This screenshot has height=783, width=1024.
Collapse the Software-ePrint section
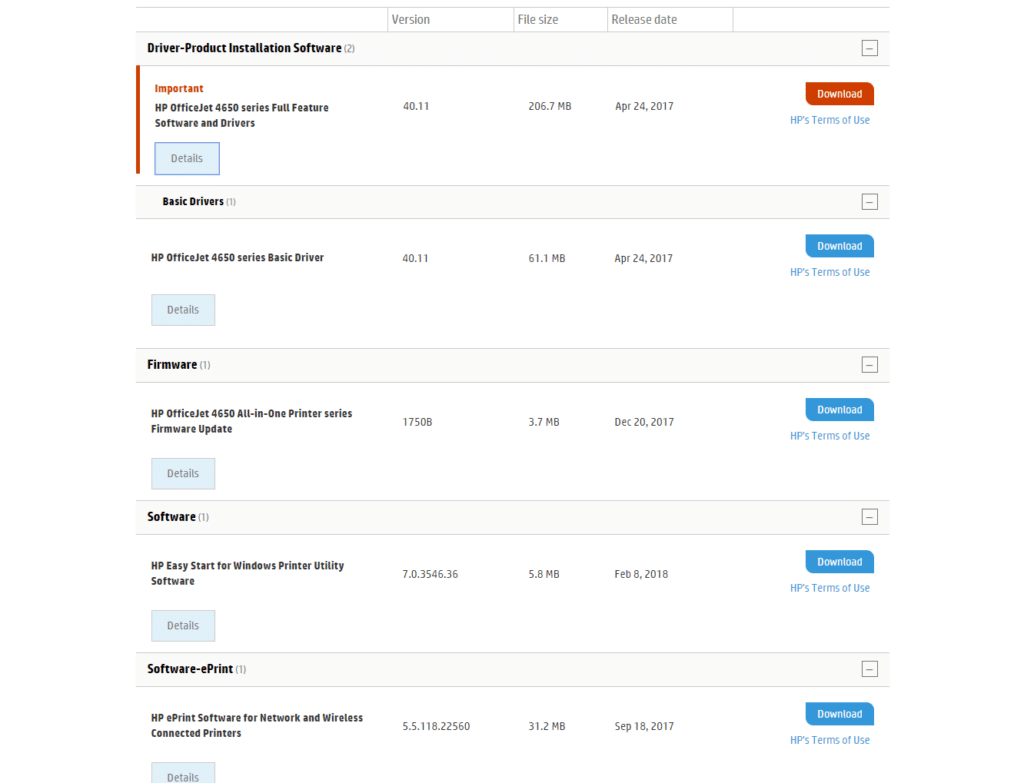869,669
